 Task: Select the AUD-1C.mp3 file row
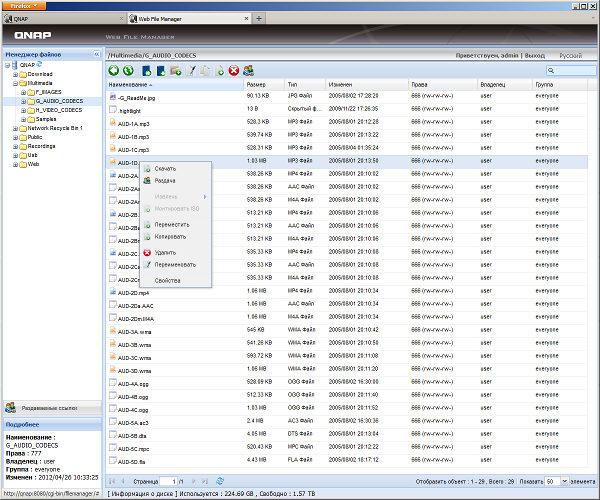(346, 148)
